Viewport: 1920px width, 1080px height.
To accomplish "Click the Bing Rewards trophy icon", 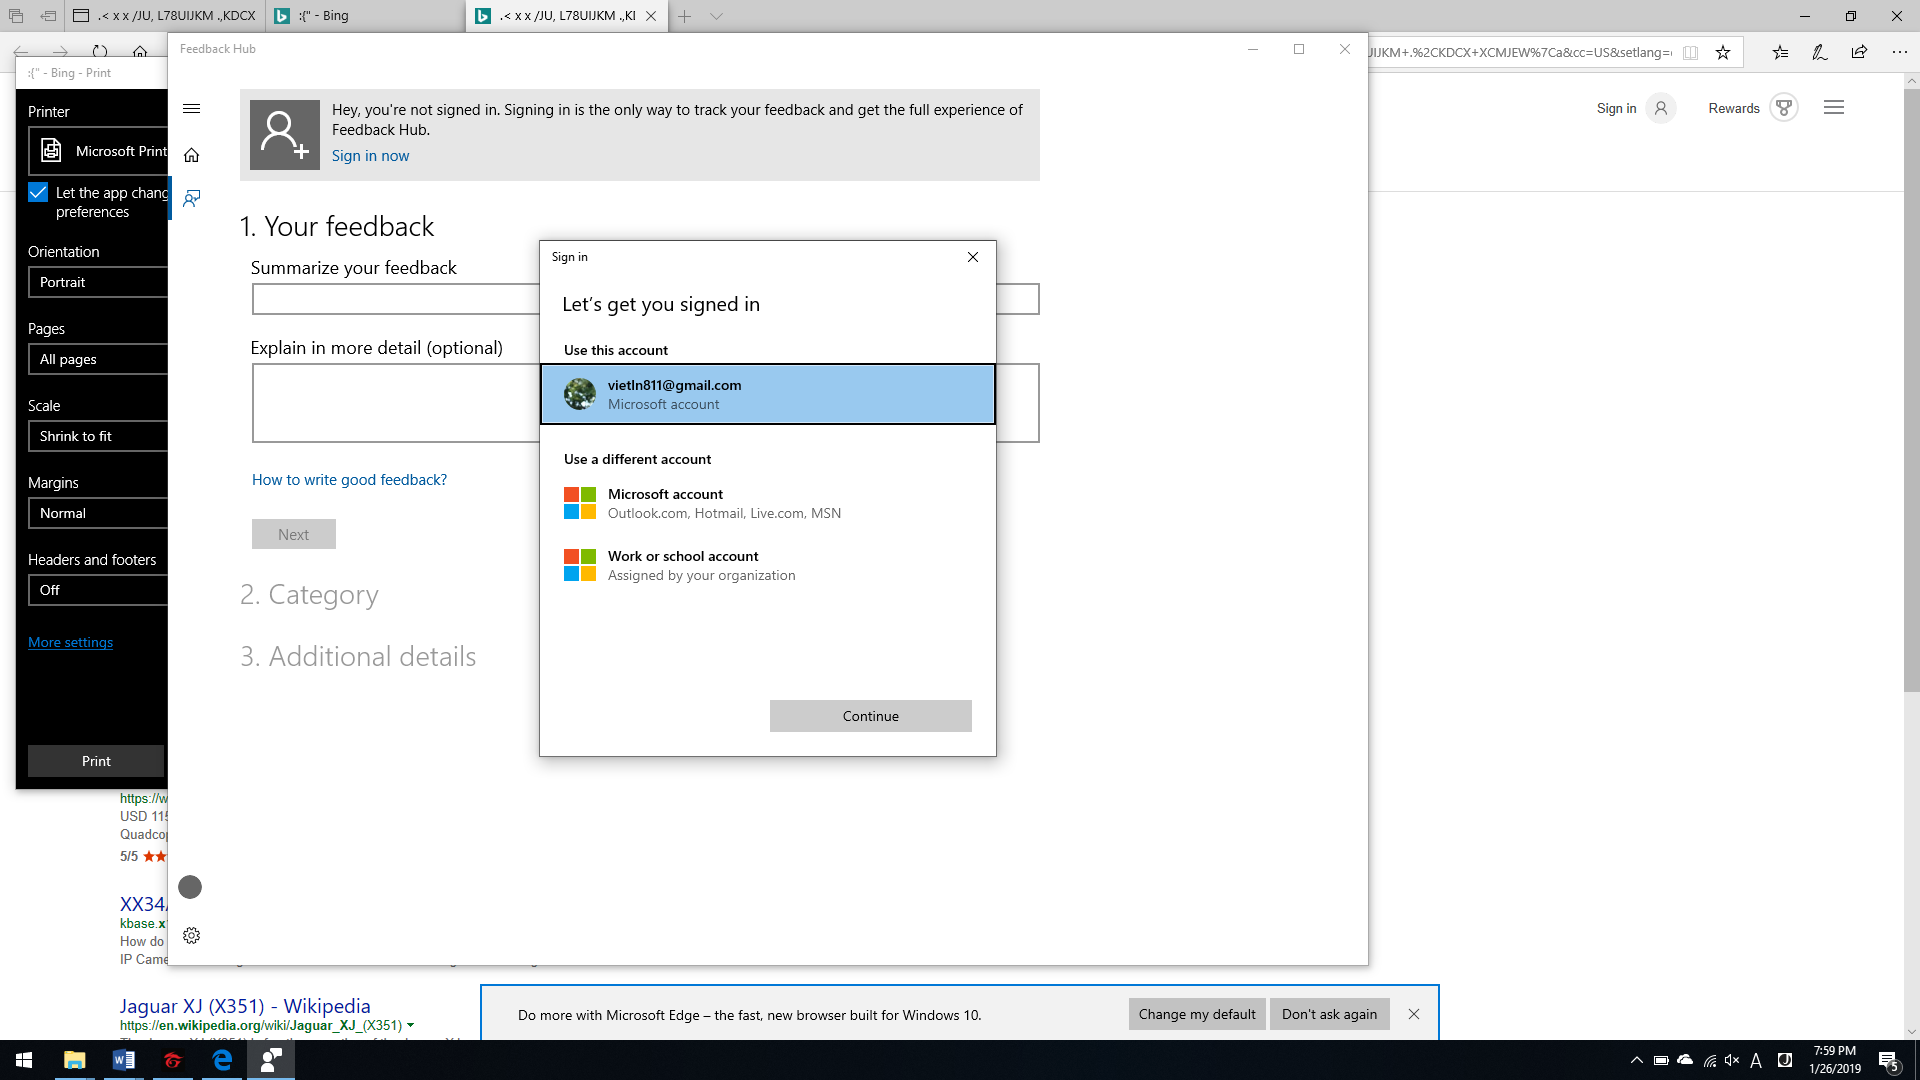I will pyautogui.click(x=1783, y=108).
